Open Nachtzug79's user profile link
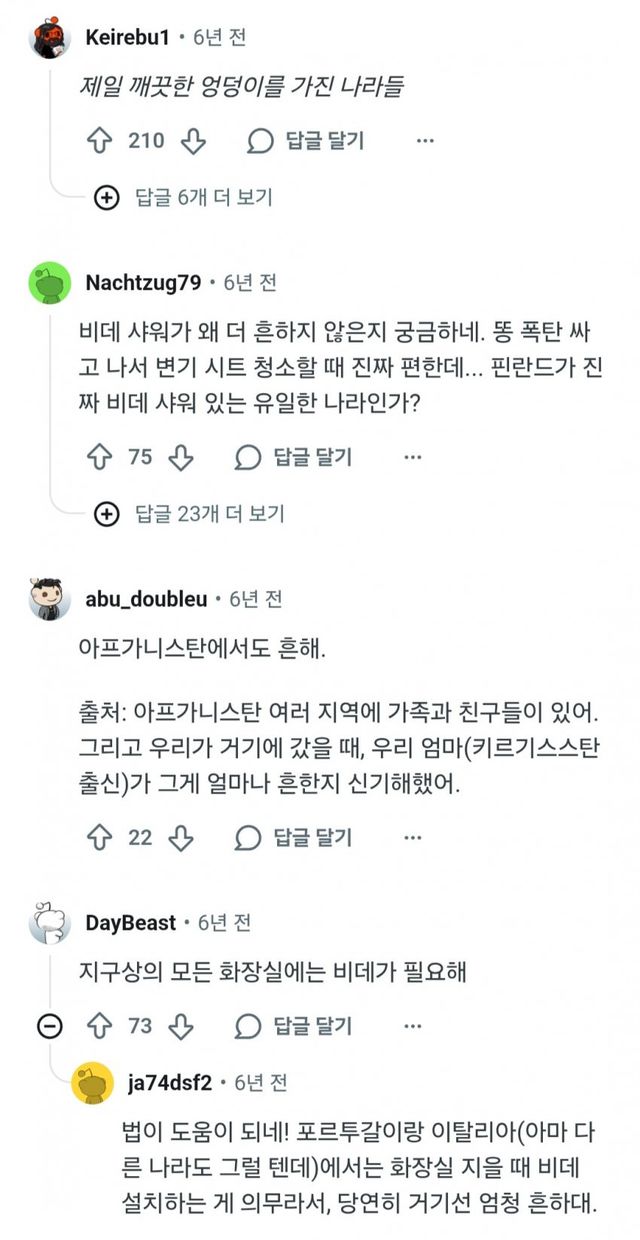The height and width of the screenshot is (1240, 640). [144, 282]
